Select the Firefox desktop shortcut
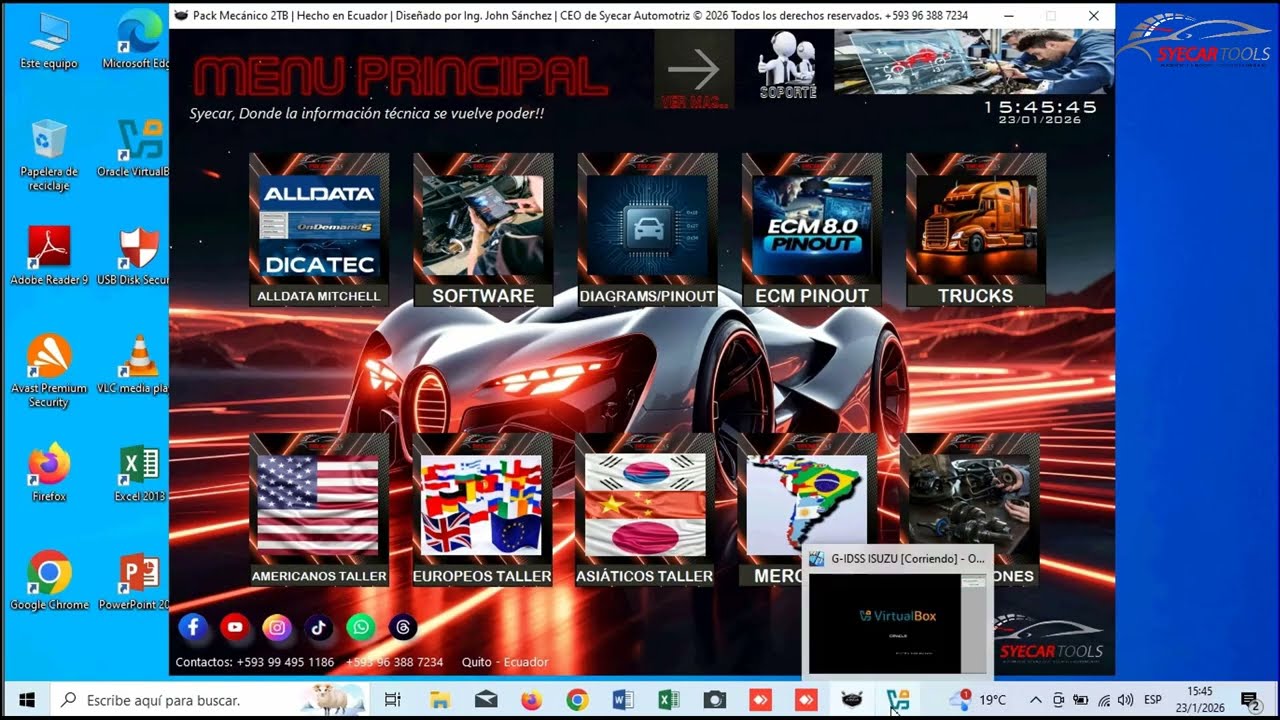The width and height of the screenshot is (1280, 720). [49, 472]
